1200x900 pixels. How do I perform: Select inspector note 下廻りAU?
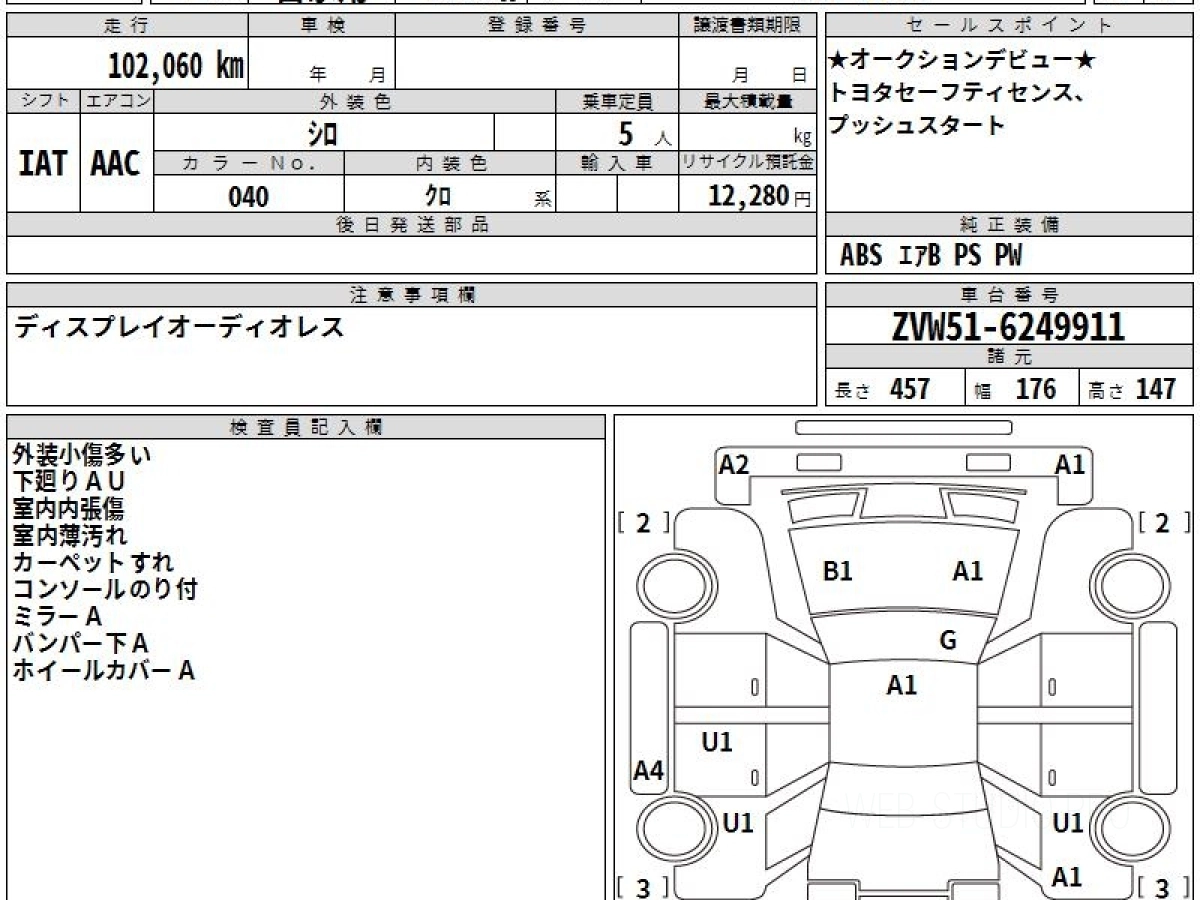click(69, 482)
